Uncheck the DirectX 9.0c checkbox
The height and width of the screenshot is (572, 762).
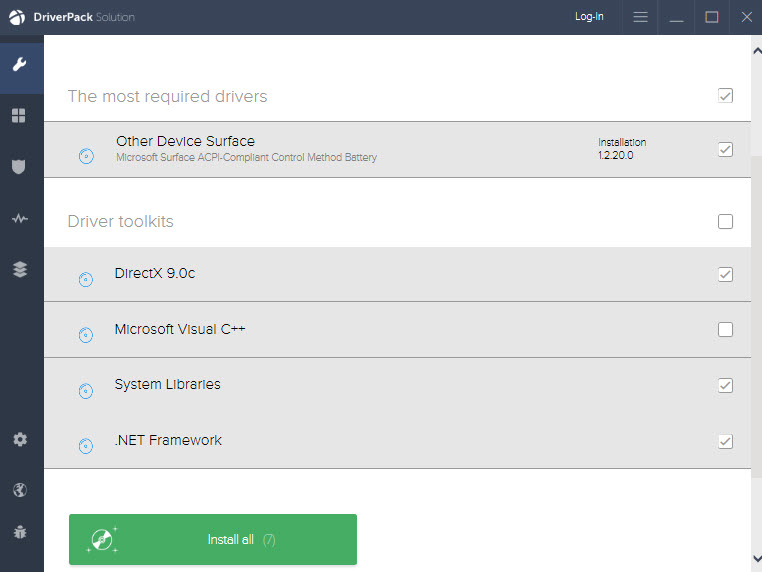tap(725, 275)
